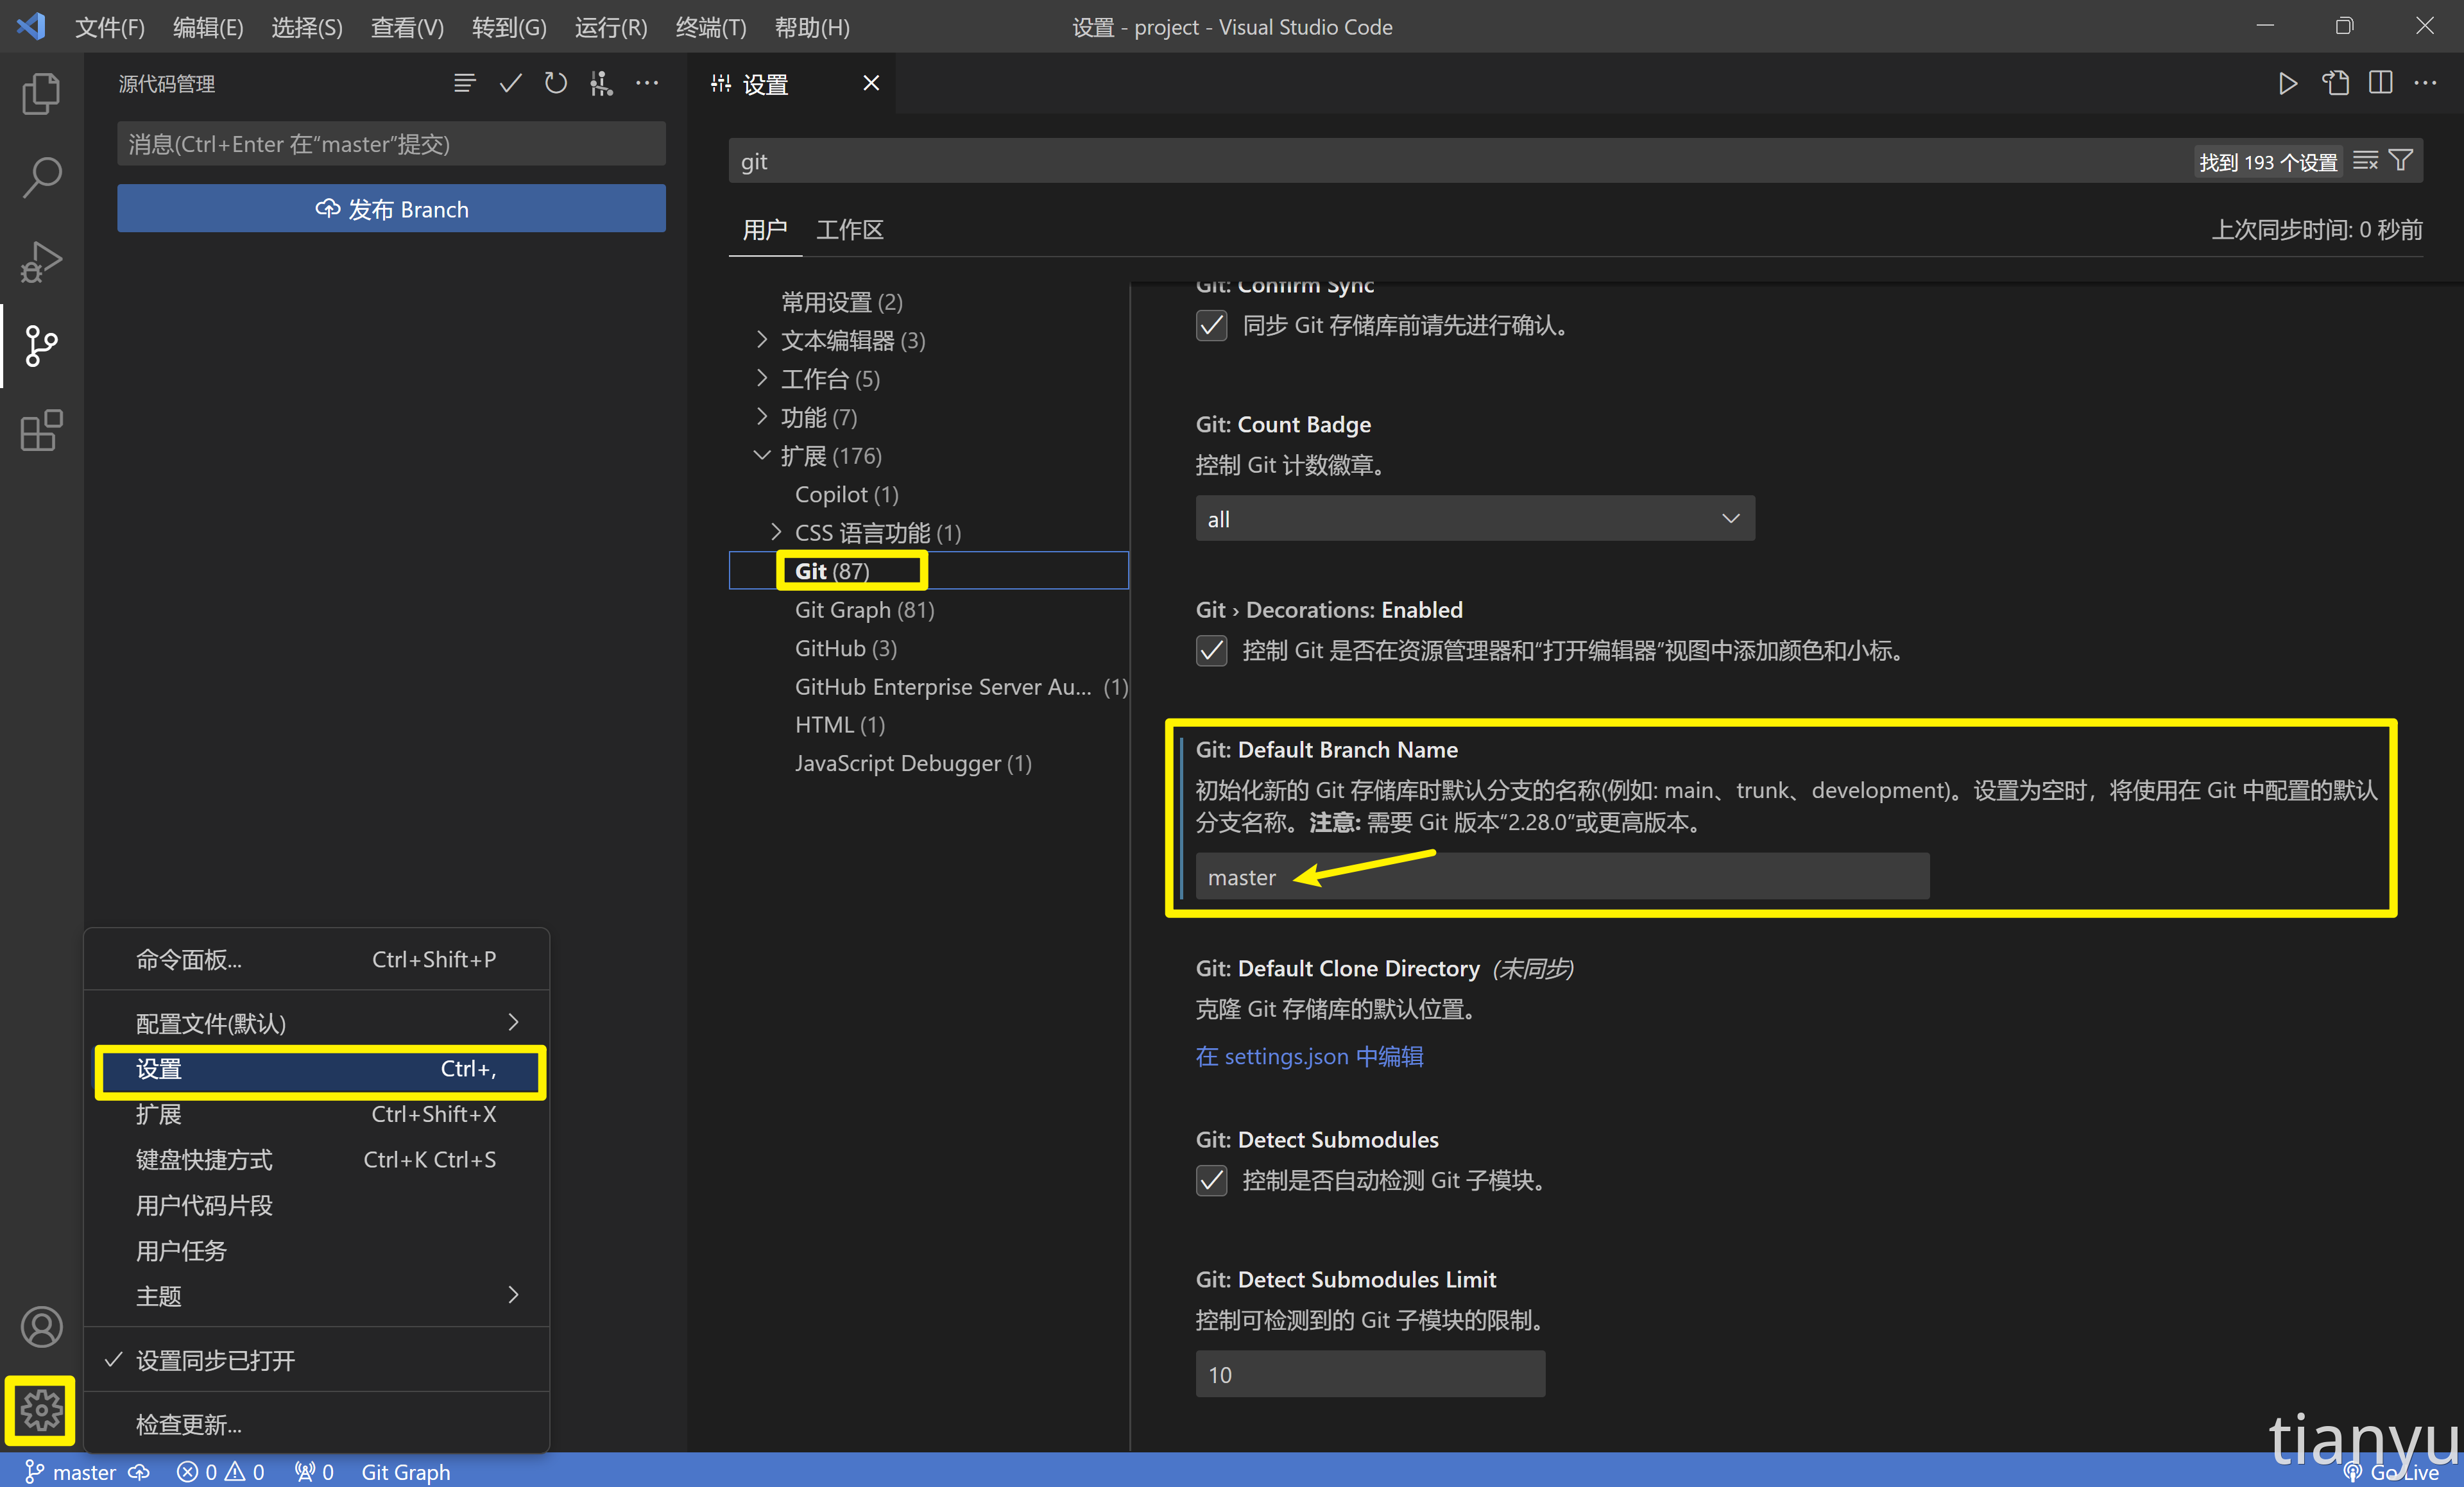Click the Detect Submodules Limit field
This screenshot has height=1487, width=2464.
click(1370, 1375)
